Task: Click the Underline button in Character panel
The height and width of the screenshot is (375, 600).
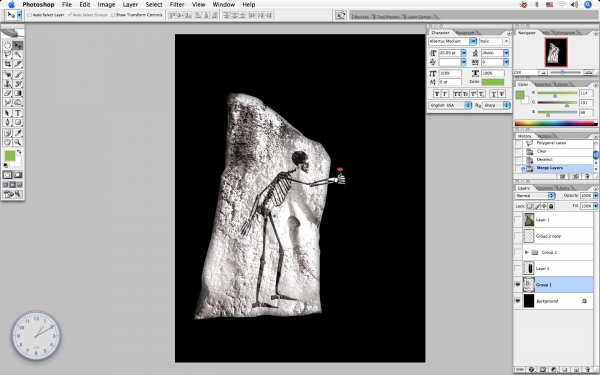Action: tap(493, 94)
